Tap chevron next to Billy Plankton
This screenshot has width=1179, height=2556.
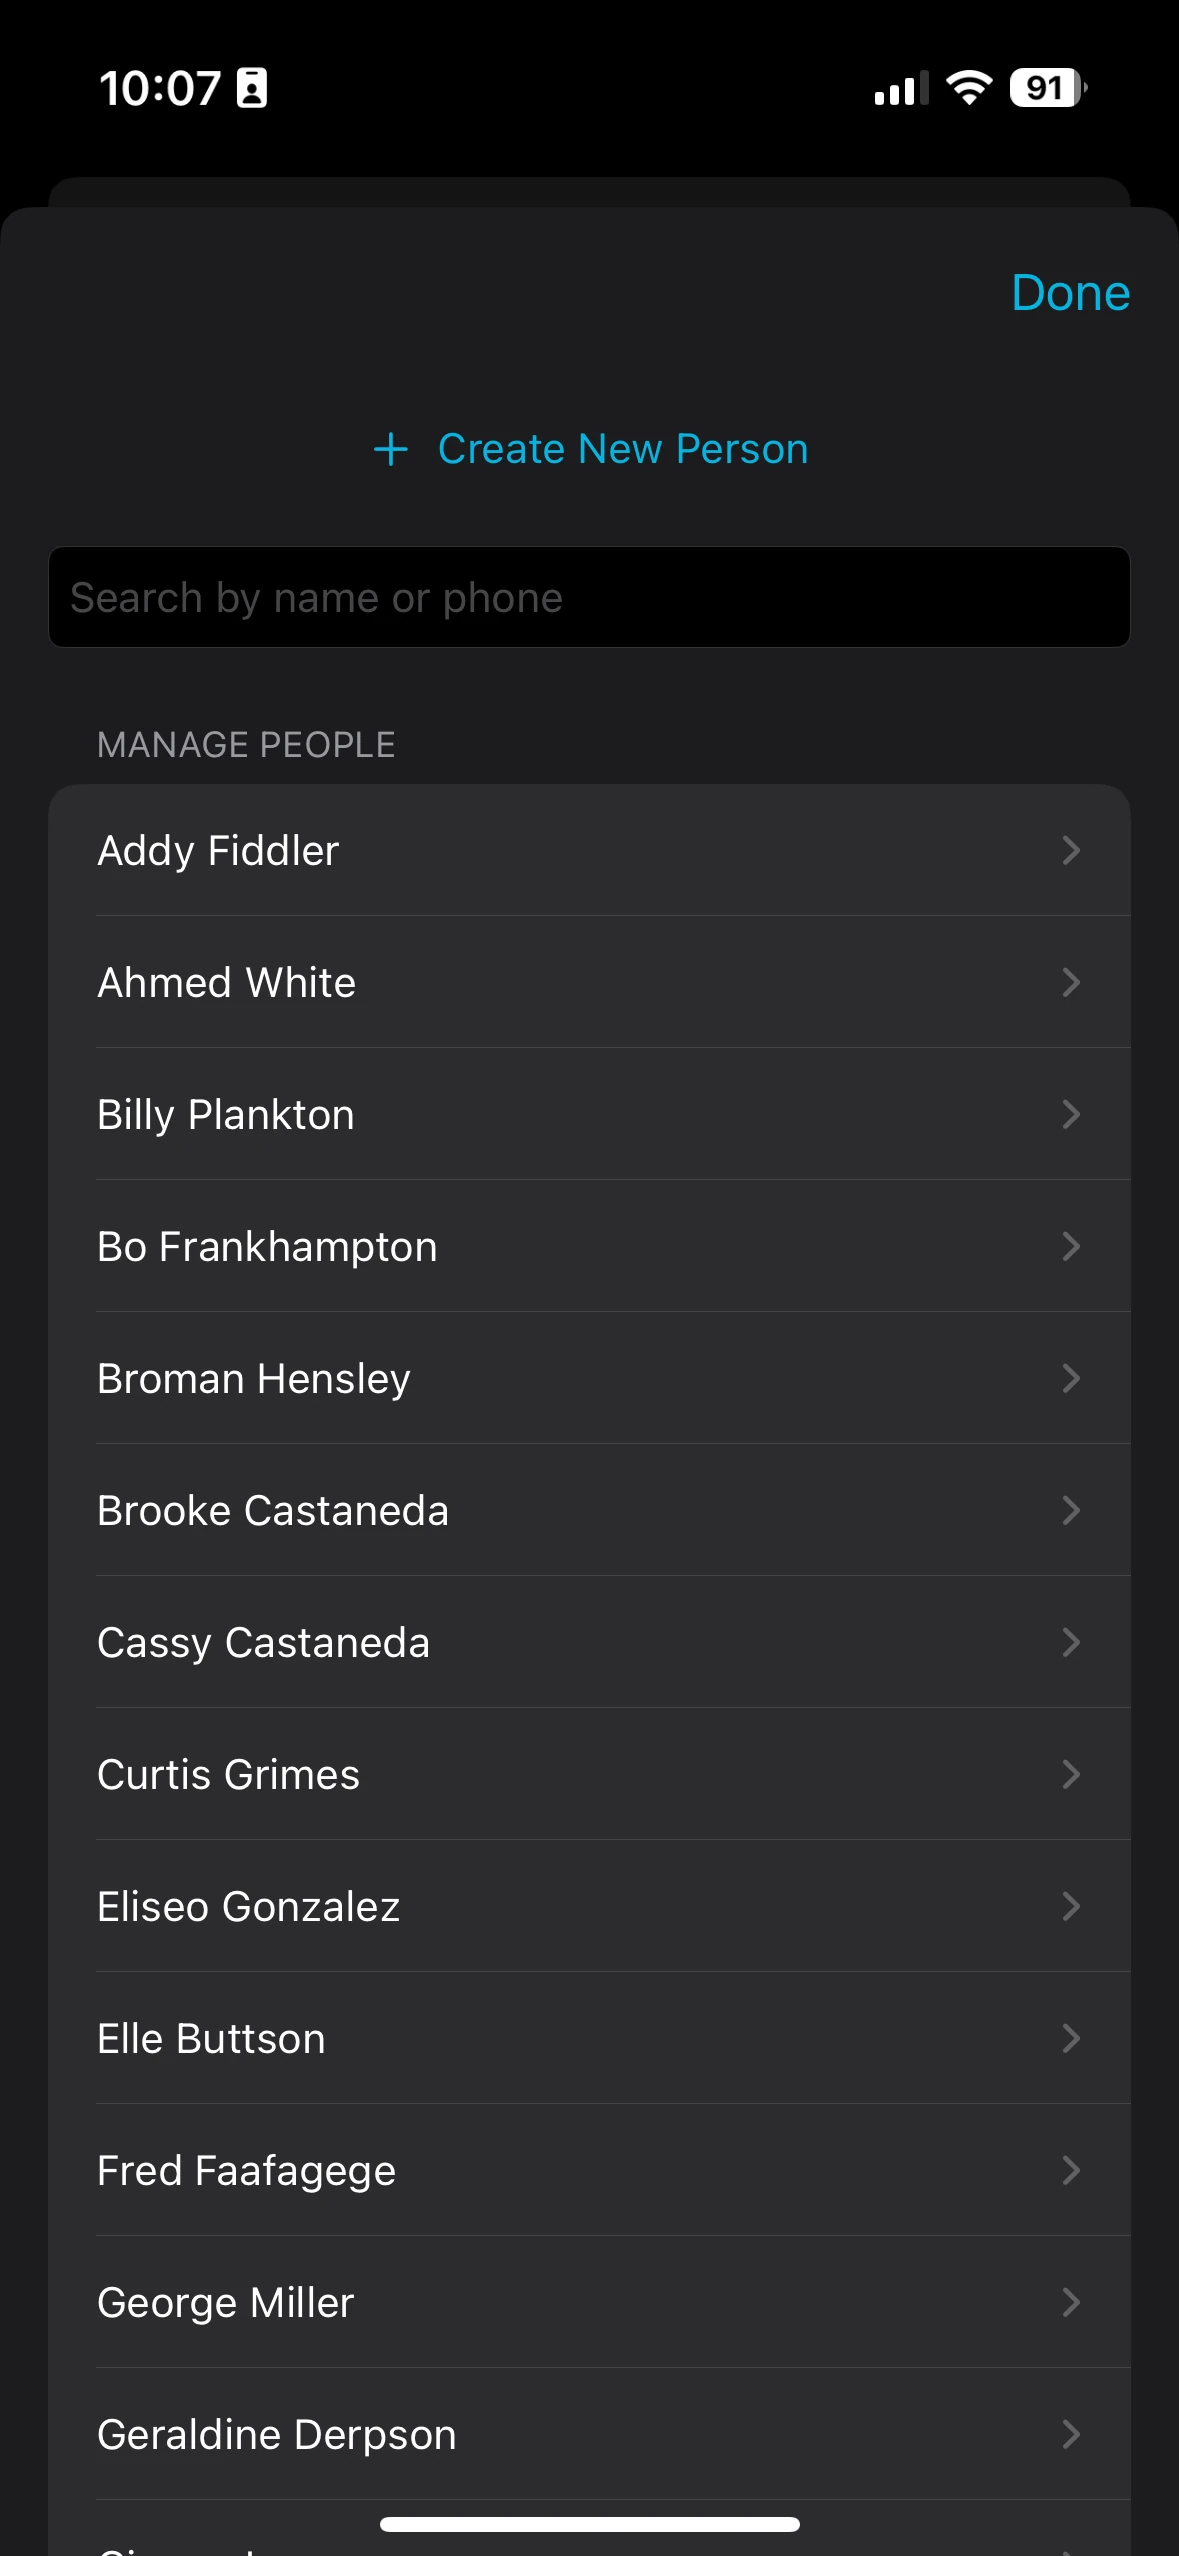(x=1071, y=1114)
